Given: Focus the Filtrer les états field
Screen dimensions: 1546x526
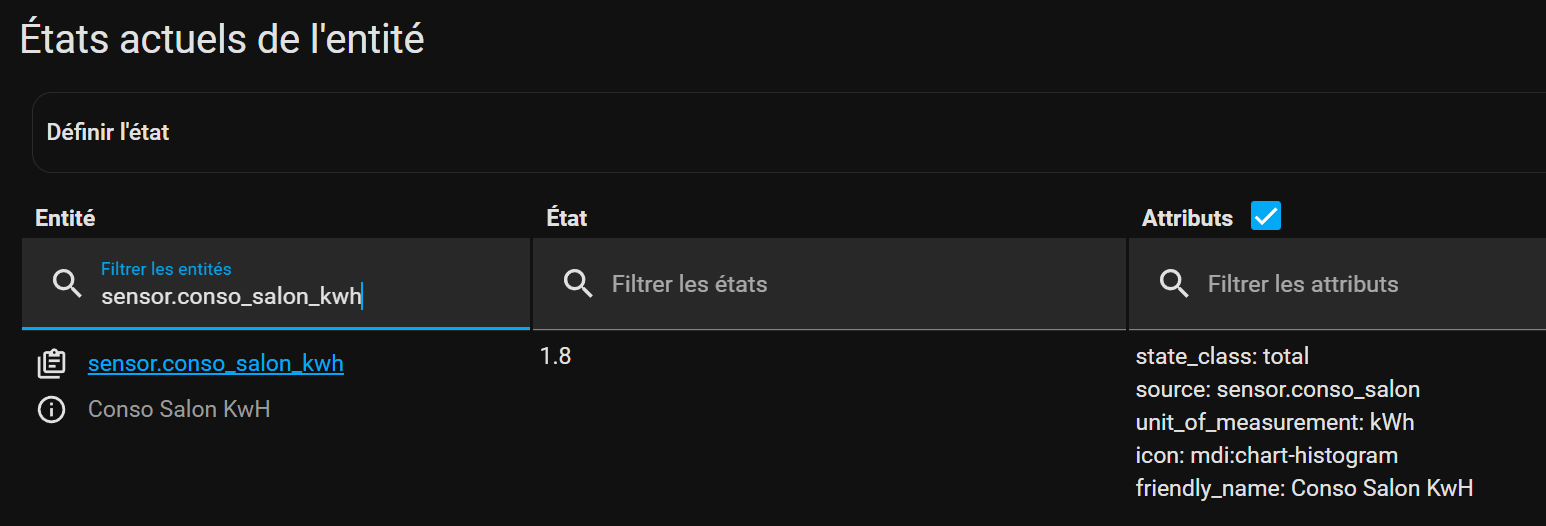Looking at the screenshot, I should (829, 284).
